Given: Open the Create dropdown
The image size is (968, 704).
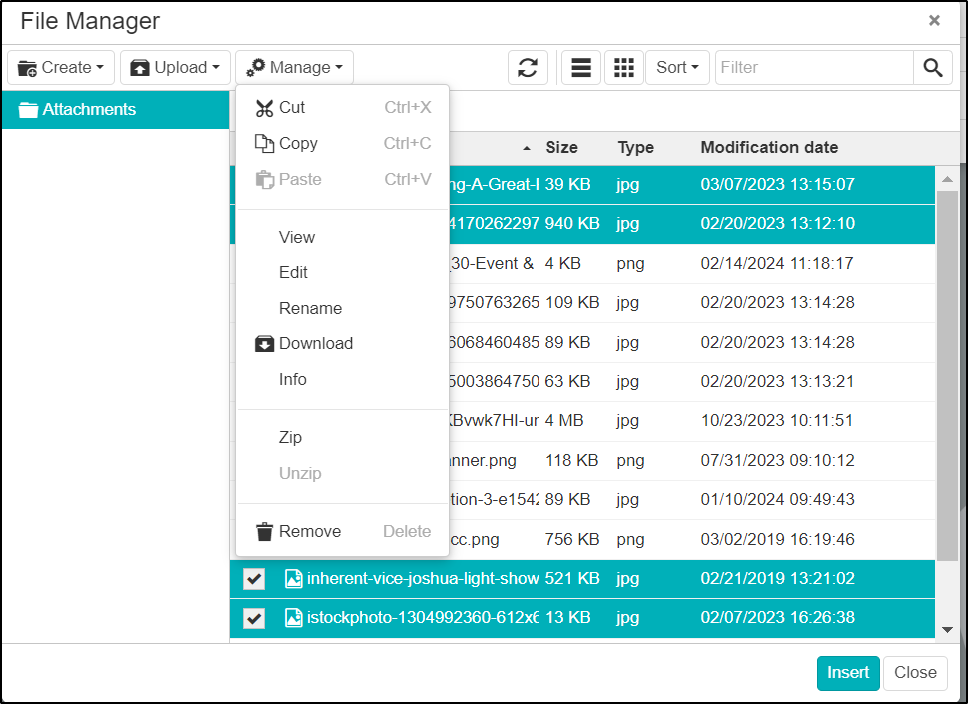Looking at the screenshot, I should tap(61, 67).
